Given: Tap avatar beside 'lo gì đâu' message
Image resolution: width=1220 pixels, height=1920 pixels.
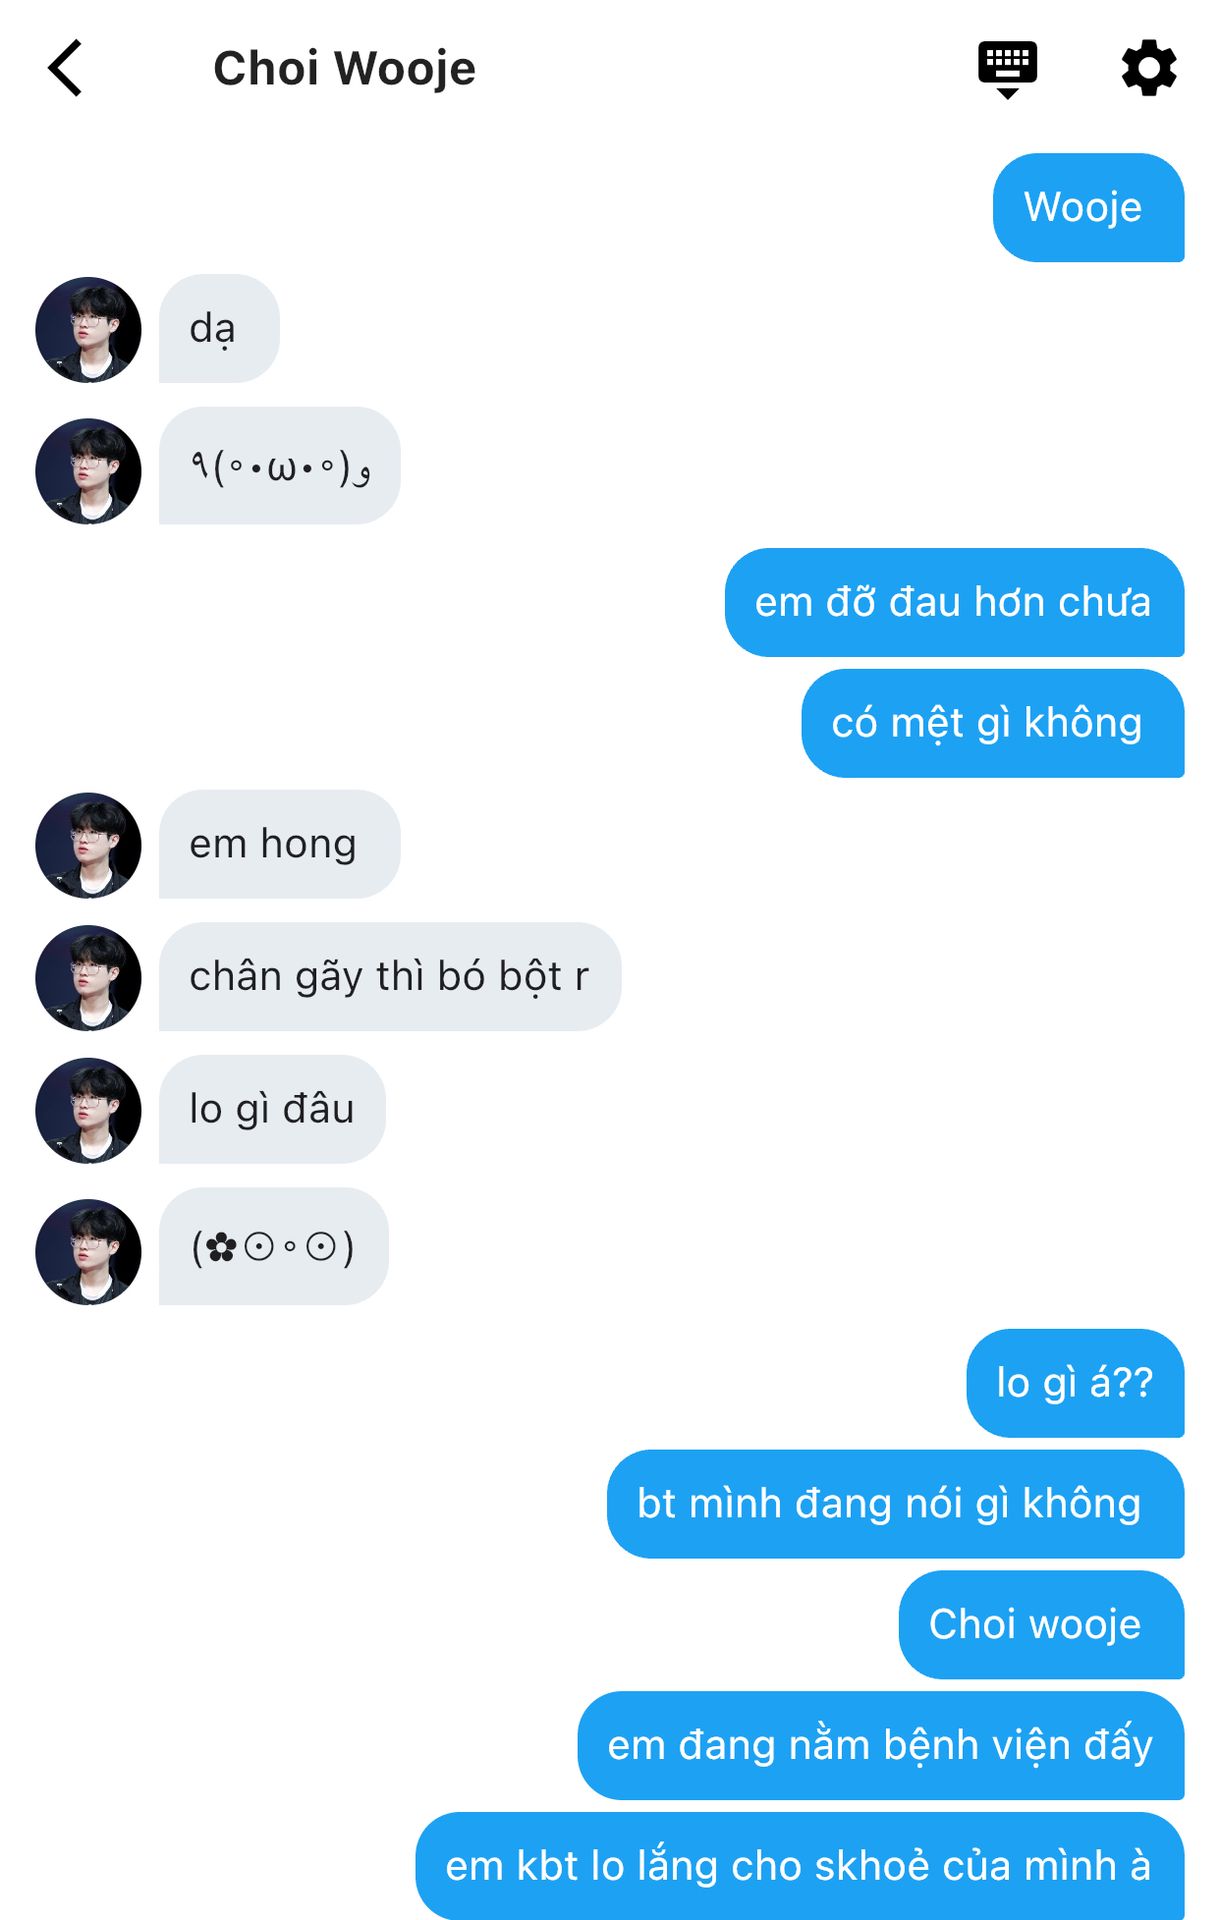Looking at the screenshot, I should [x=88, y=1110].
